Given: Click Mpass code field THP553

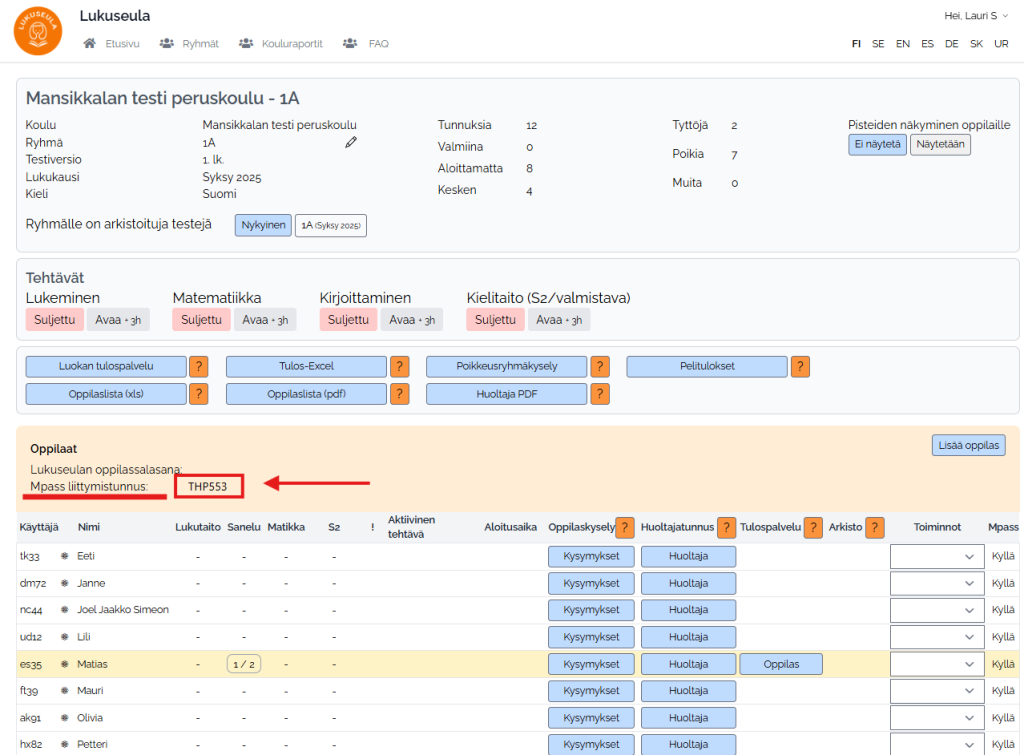Looking at the screenshot, I should click(209, 487).
